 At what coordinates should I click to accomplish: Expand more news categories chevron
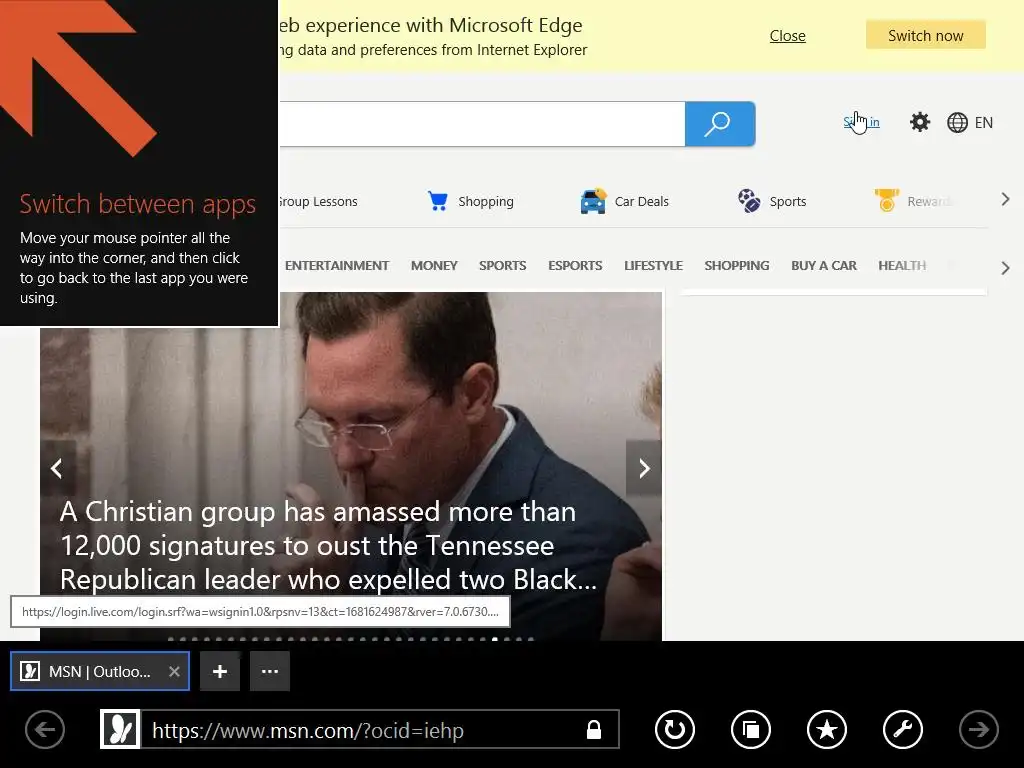tap(1006, 268)
